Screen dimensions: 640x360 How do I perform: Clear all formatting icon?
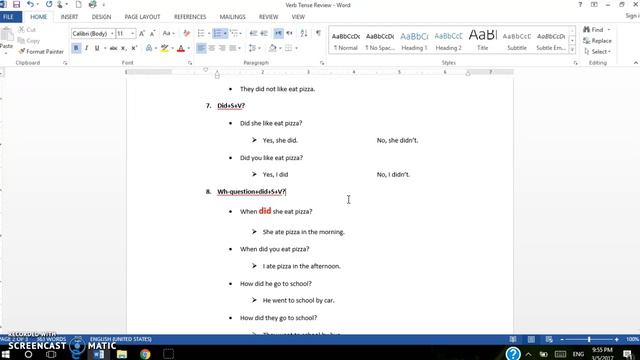[187, 33]
